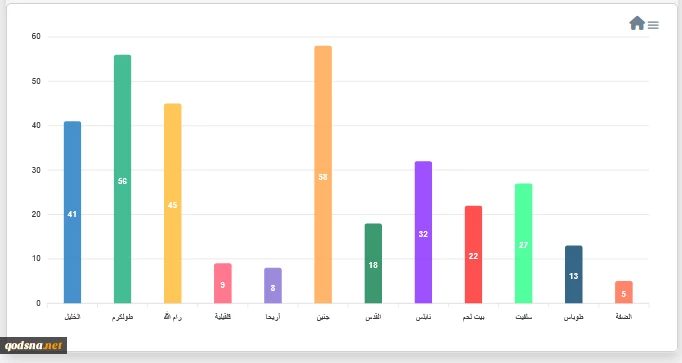Open the chart hamburger menu

coord(653,25)
